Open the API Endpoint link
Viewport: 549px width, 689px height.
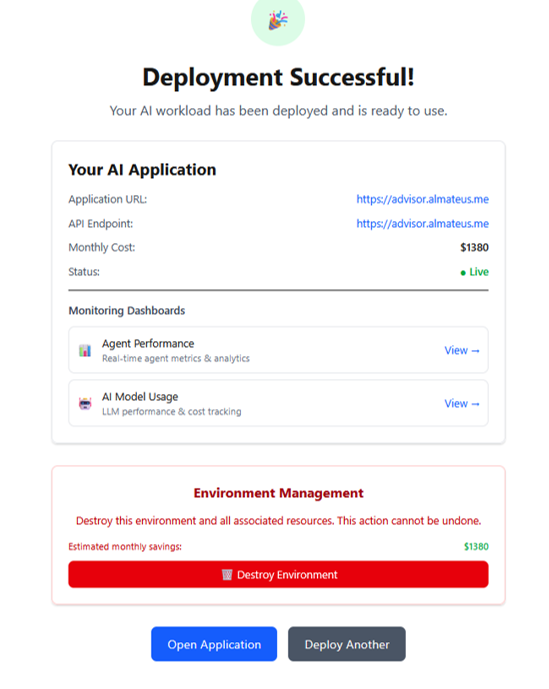[422, 224]
